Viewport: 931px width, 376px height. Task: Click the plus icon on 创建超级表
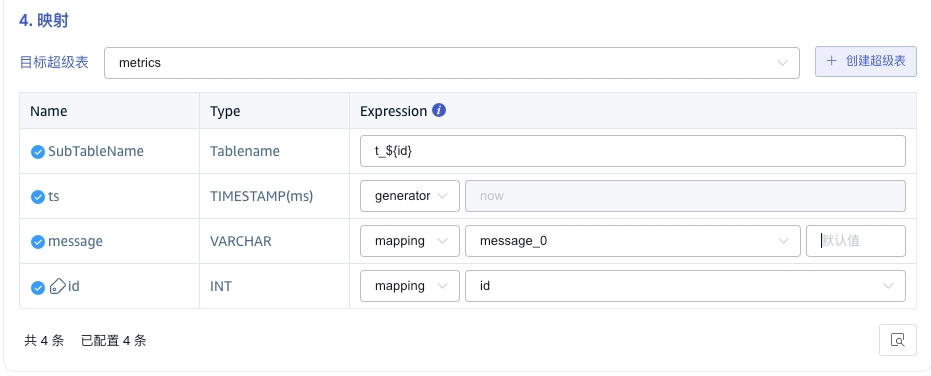pos(832,61)
